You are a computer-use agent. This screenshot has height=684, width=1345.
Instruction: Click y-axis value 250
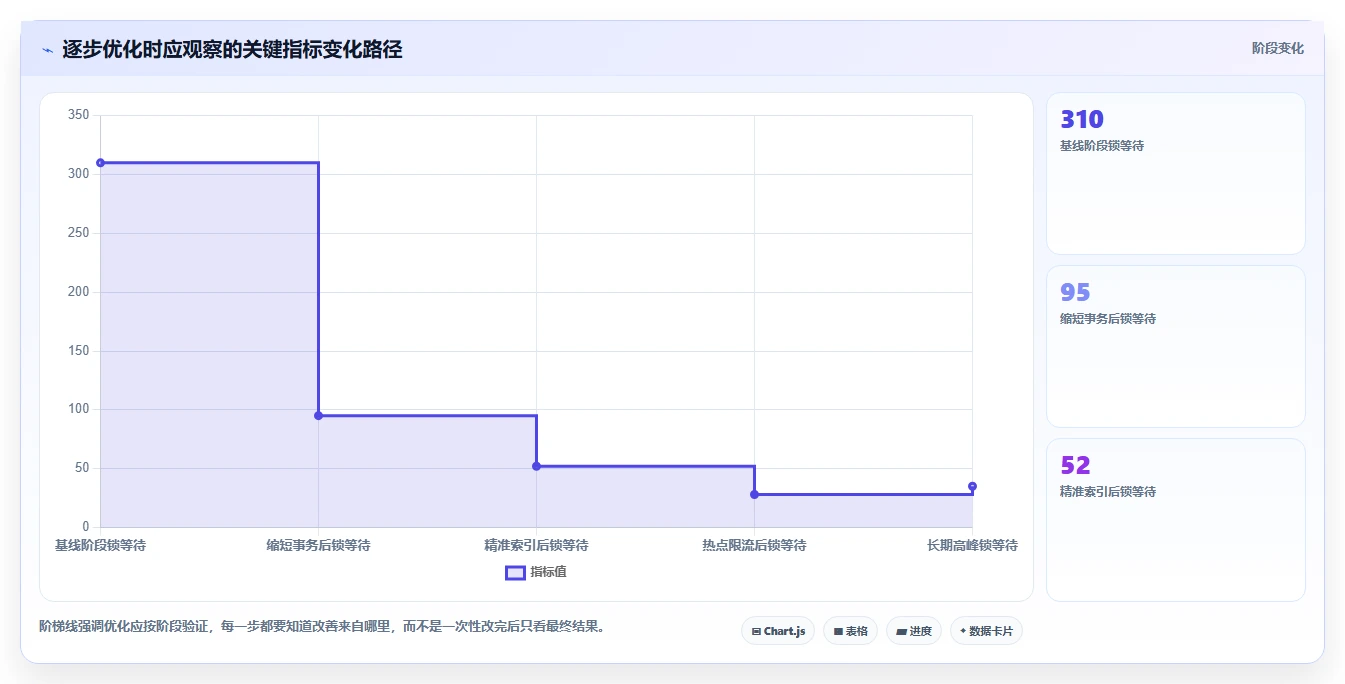[x=78, y=233]
